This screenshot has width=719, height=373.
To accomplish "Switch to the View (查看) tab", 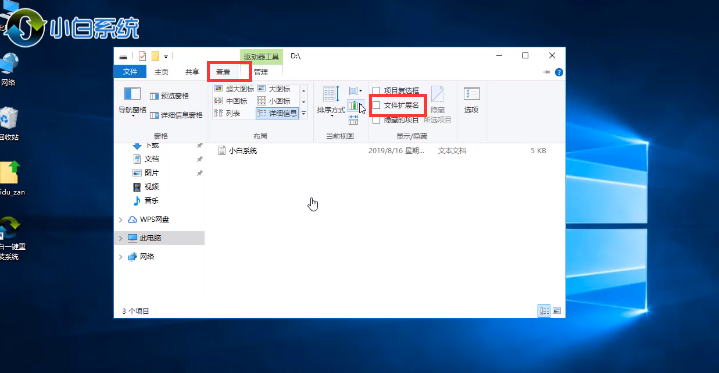I will click(223, 72).
